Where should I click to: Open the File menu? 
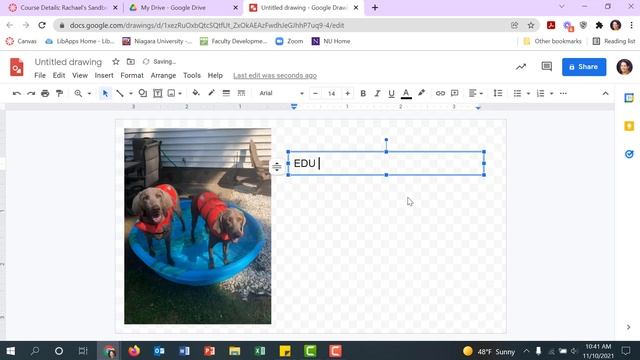[x=40, y=76]
